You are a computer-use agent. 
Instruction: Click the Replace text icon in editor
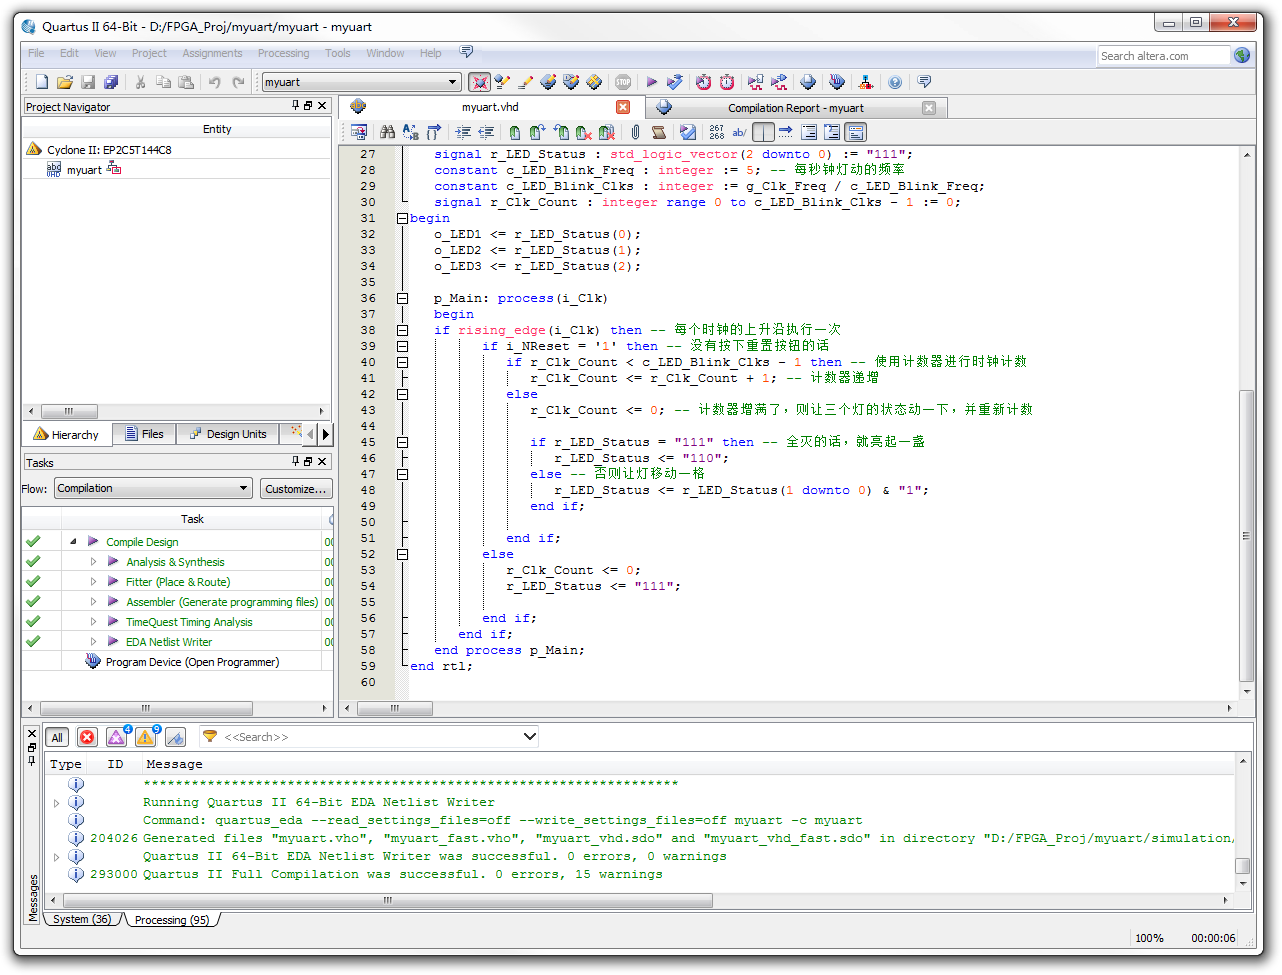pos(410,132)
